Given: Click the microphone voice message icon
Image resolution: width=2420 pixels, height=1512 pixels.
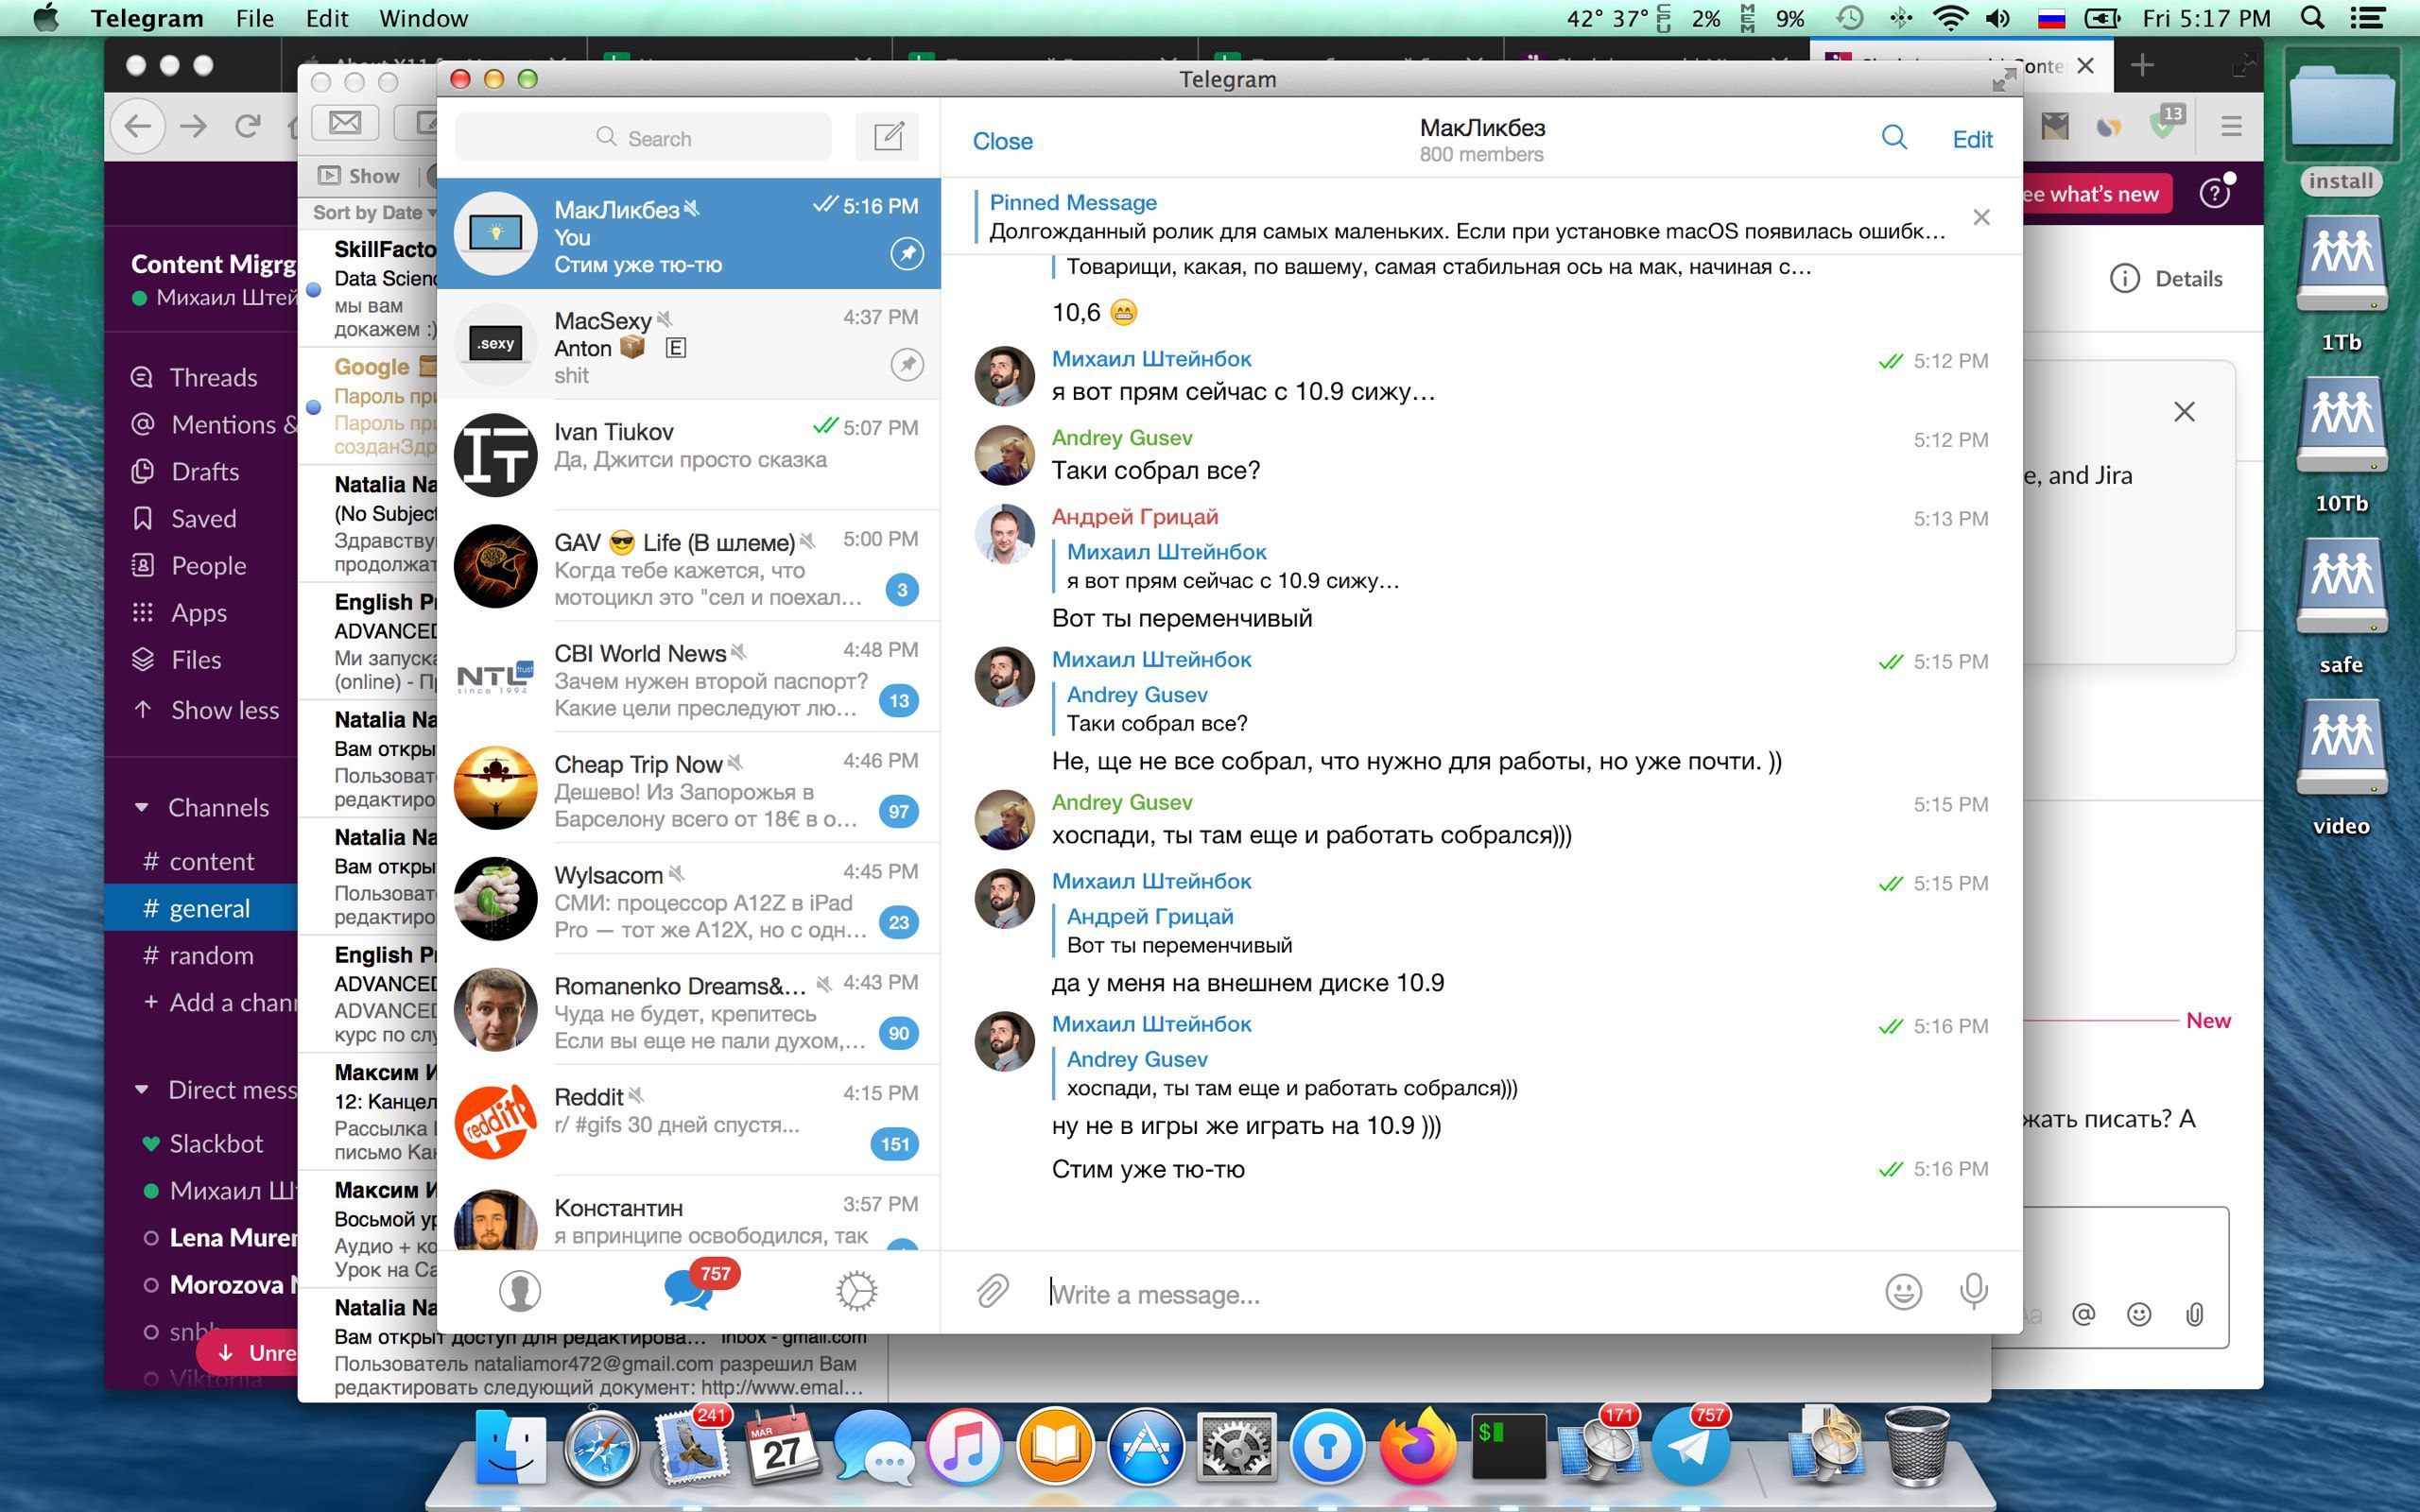Looking at the screenshot, I should (1973, 1292).
